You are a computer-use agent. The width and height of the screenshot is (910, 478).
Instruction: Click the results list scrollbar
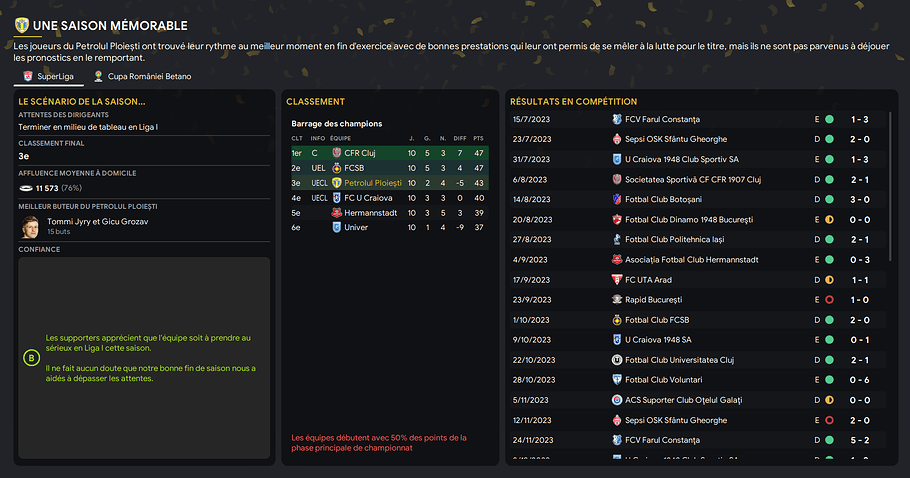tap(890, 186)
